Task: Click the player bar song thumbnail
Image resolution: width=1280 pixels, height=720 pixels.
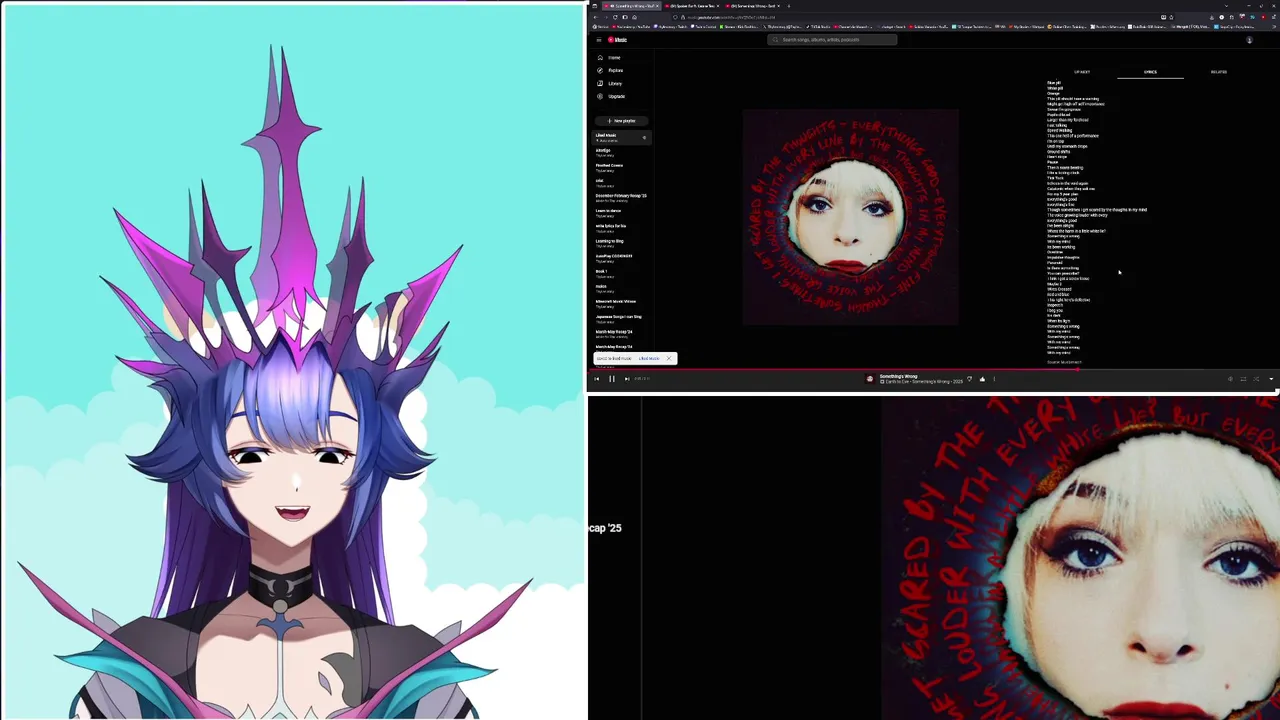Action: [870, 379]
